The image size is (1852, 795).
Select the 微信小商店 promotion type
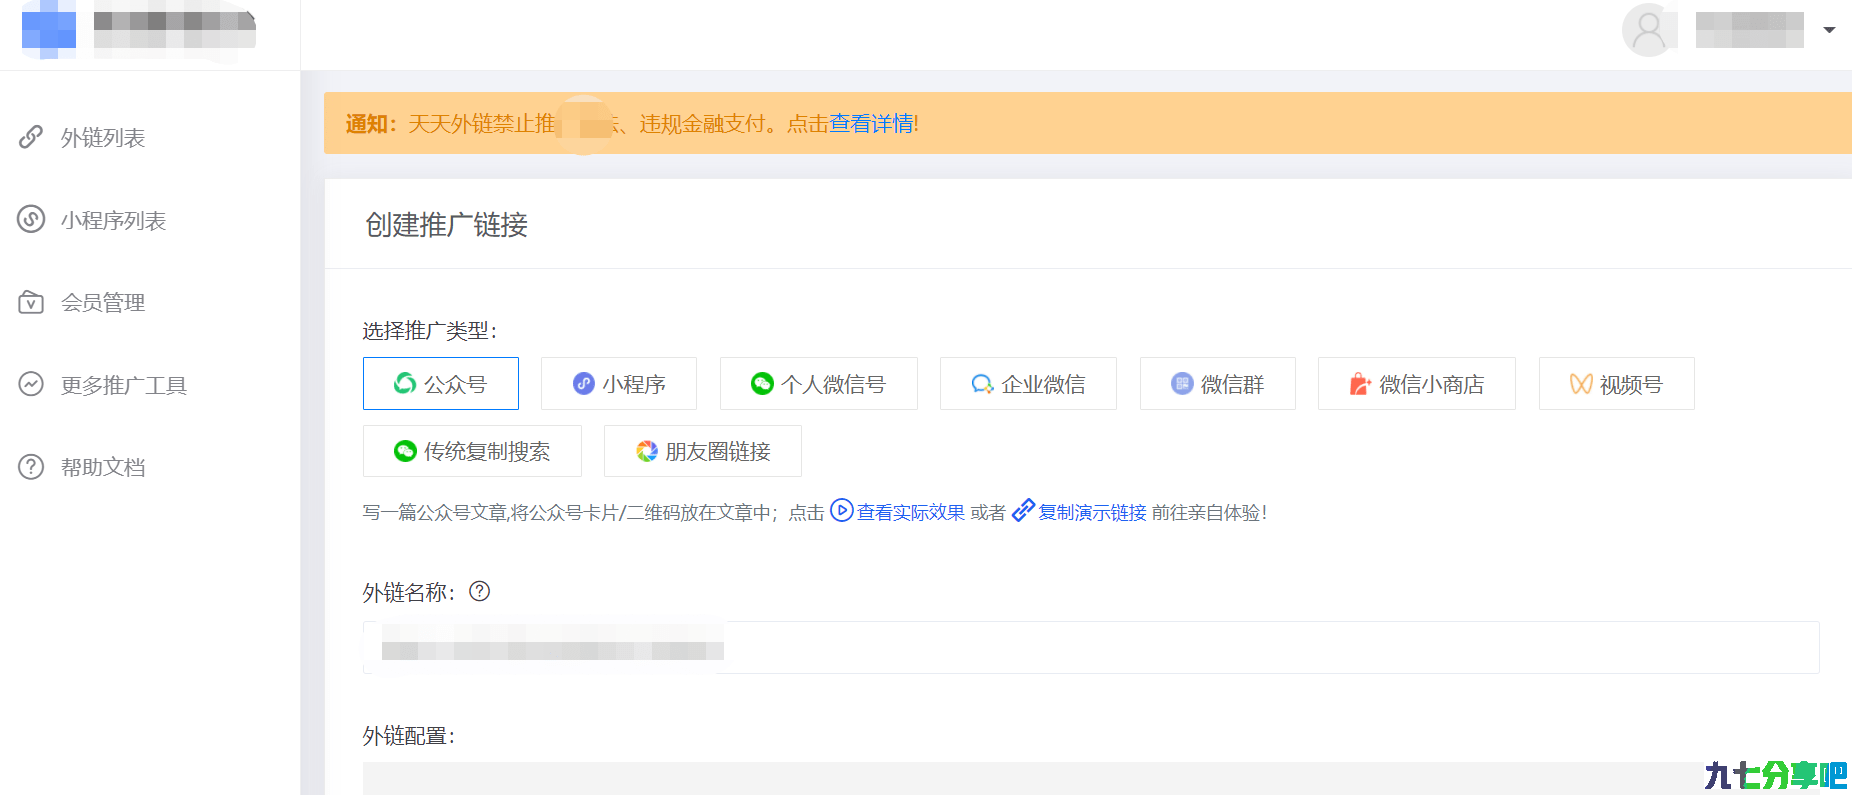(1417, 383)
